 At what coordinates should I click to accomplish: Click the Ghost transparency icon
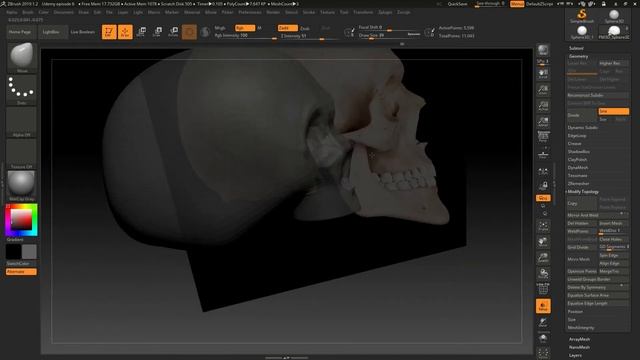click(543, 323)
